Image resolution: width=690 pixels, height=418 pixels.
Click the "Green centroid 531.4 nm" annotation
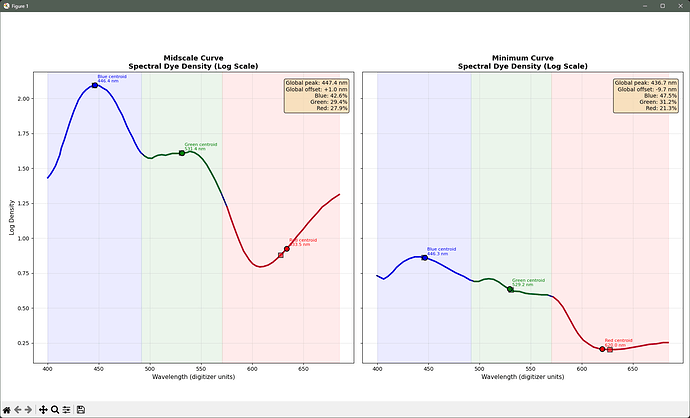(201, 147)
